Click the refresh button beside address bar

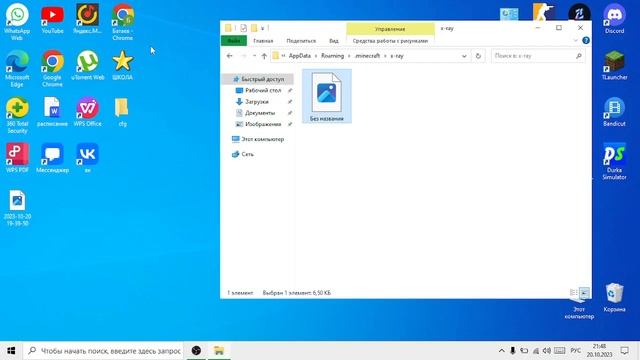478,56
